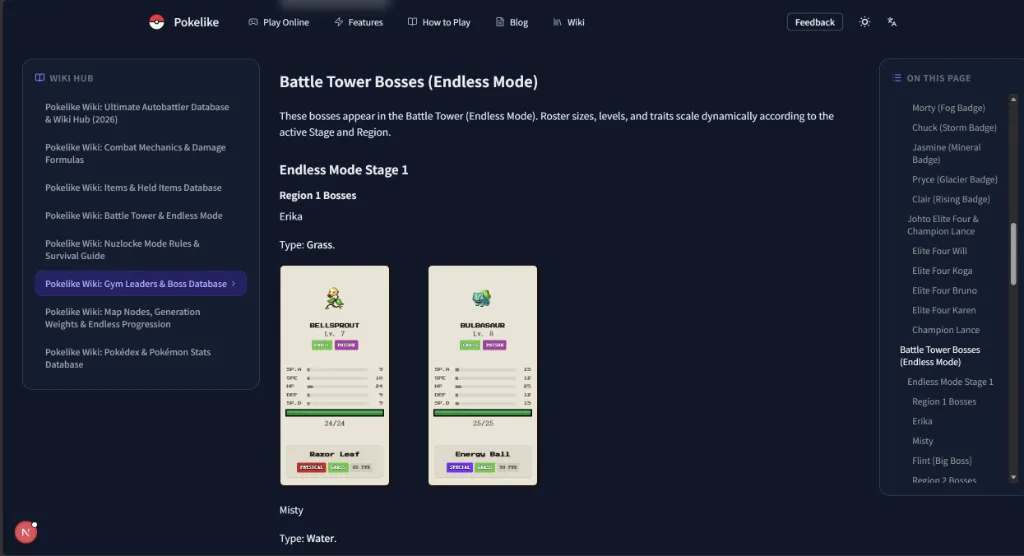The width and height of the screenshot is (1024, 556).
Task: Click the Energy Ball move box
Action: point(483,460)
